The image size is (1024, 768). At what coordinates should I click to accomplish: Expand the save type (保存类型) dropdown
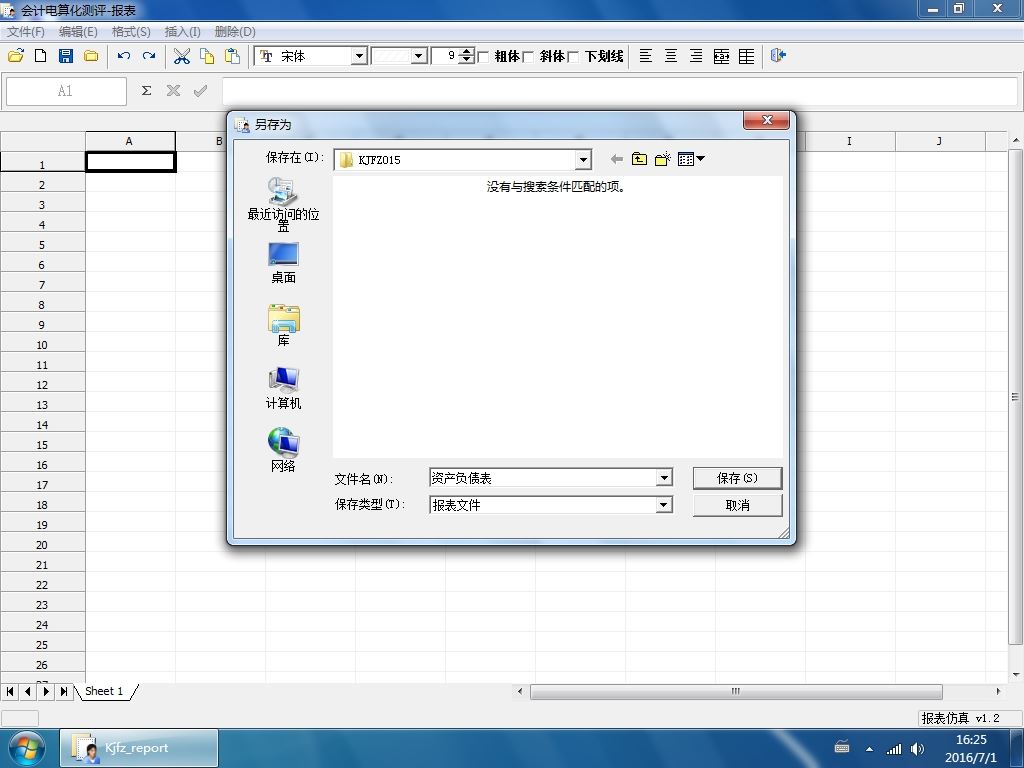(x=664, y=505)
